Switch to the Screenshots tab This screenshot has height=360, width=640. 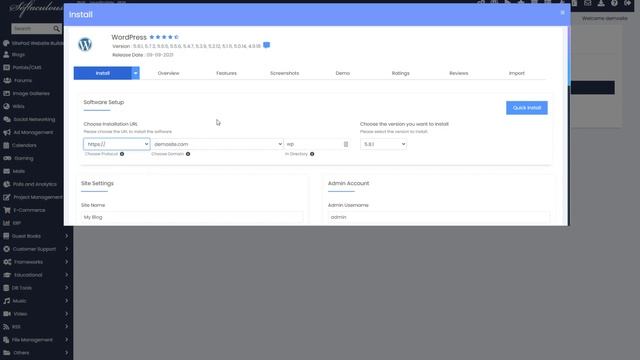(x=284, y=73)
